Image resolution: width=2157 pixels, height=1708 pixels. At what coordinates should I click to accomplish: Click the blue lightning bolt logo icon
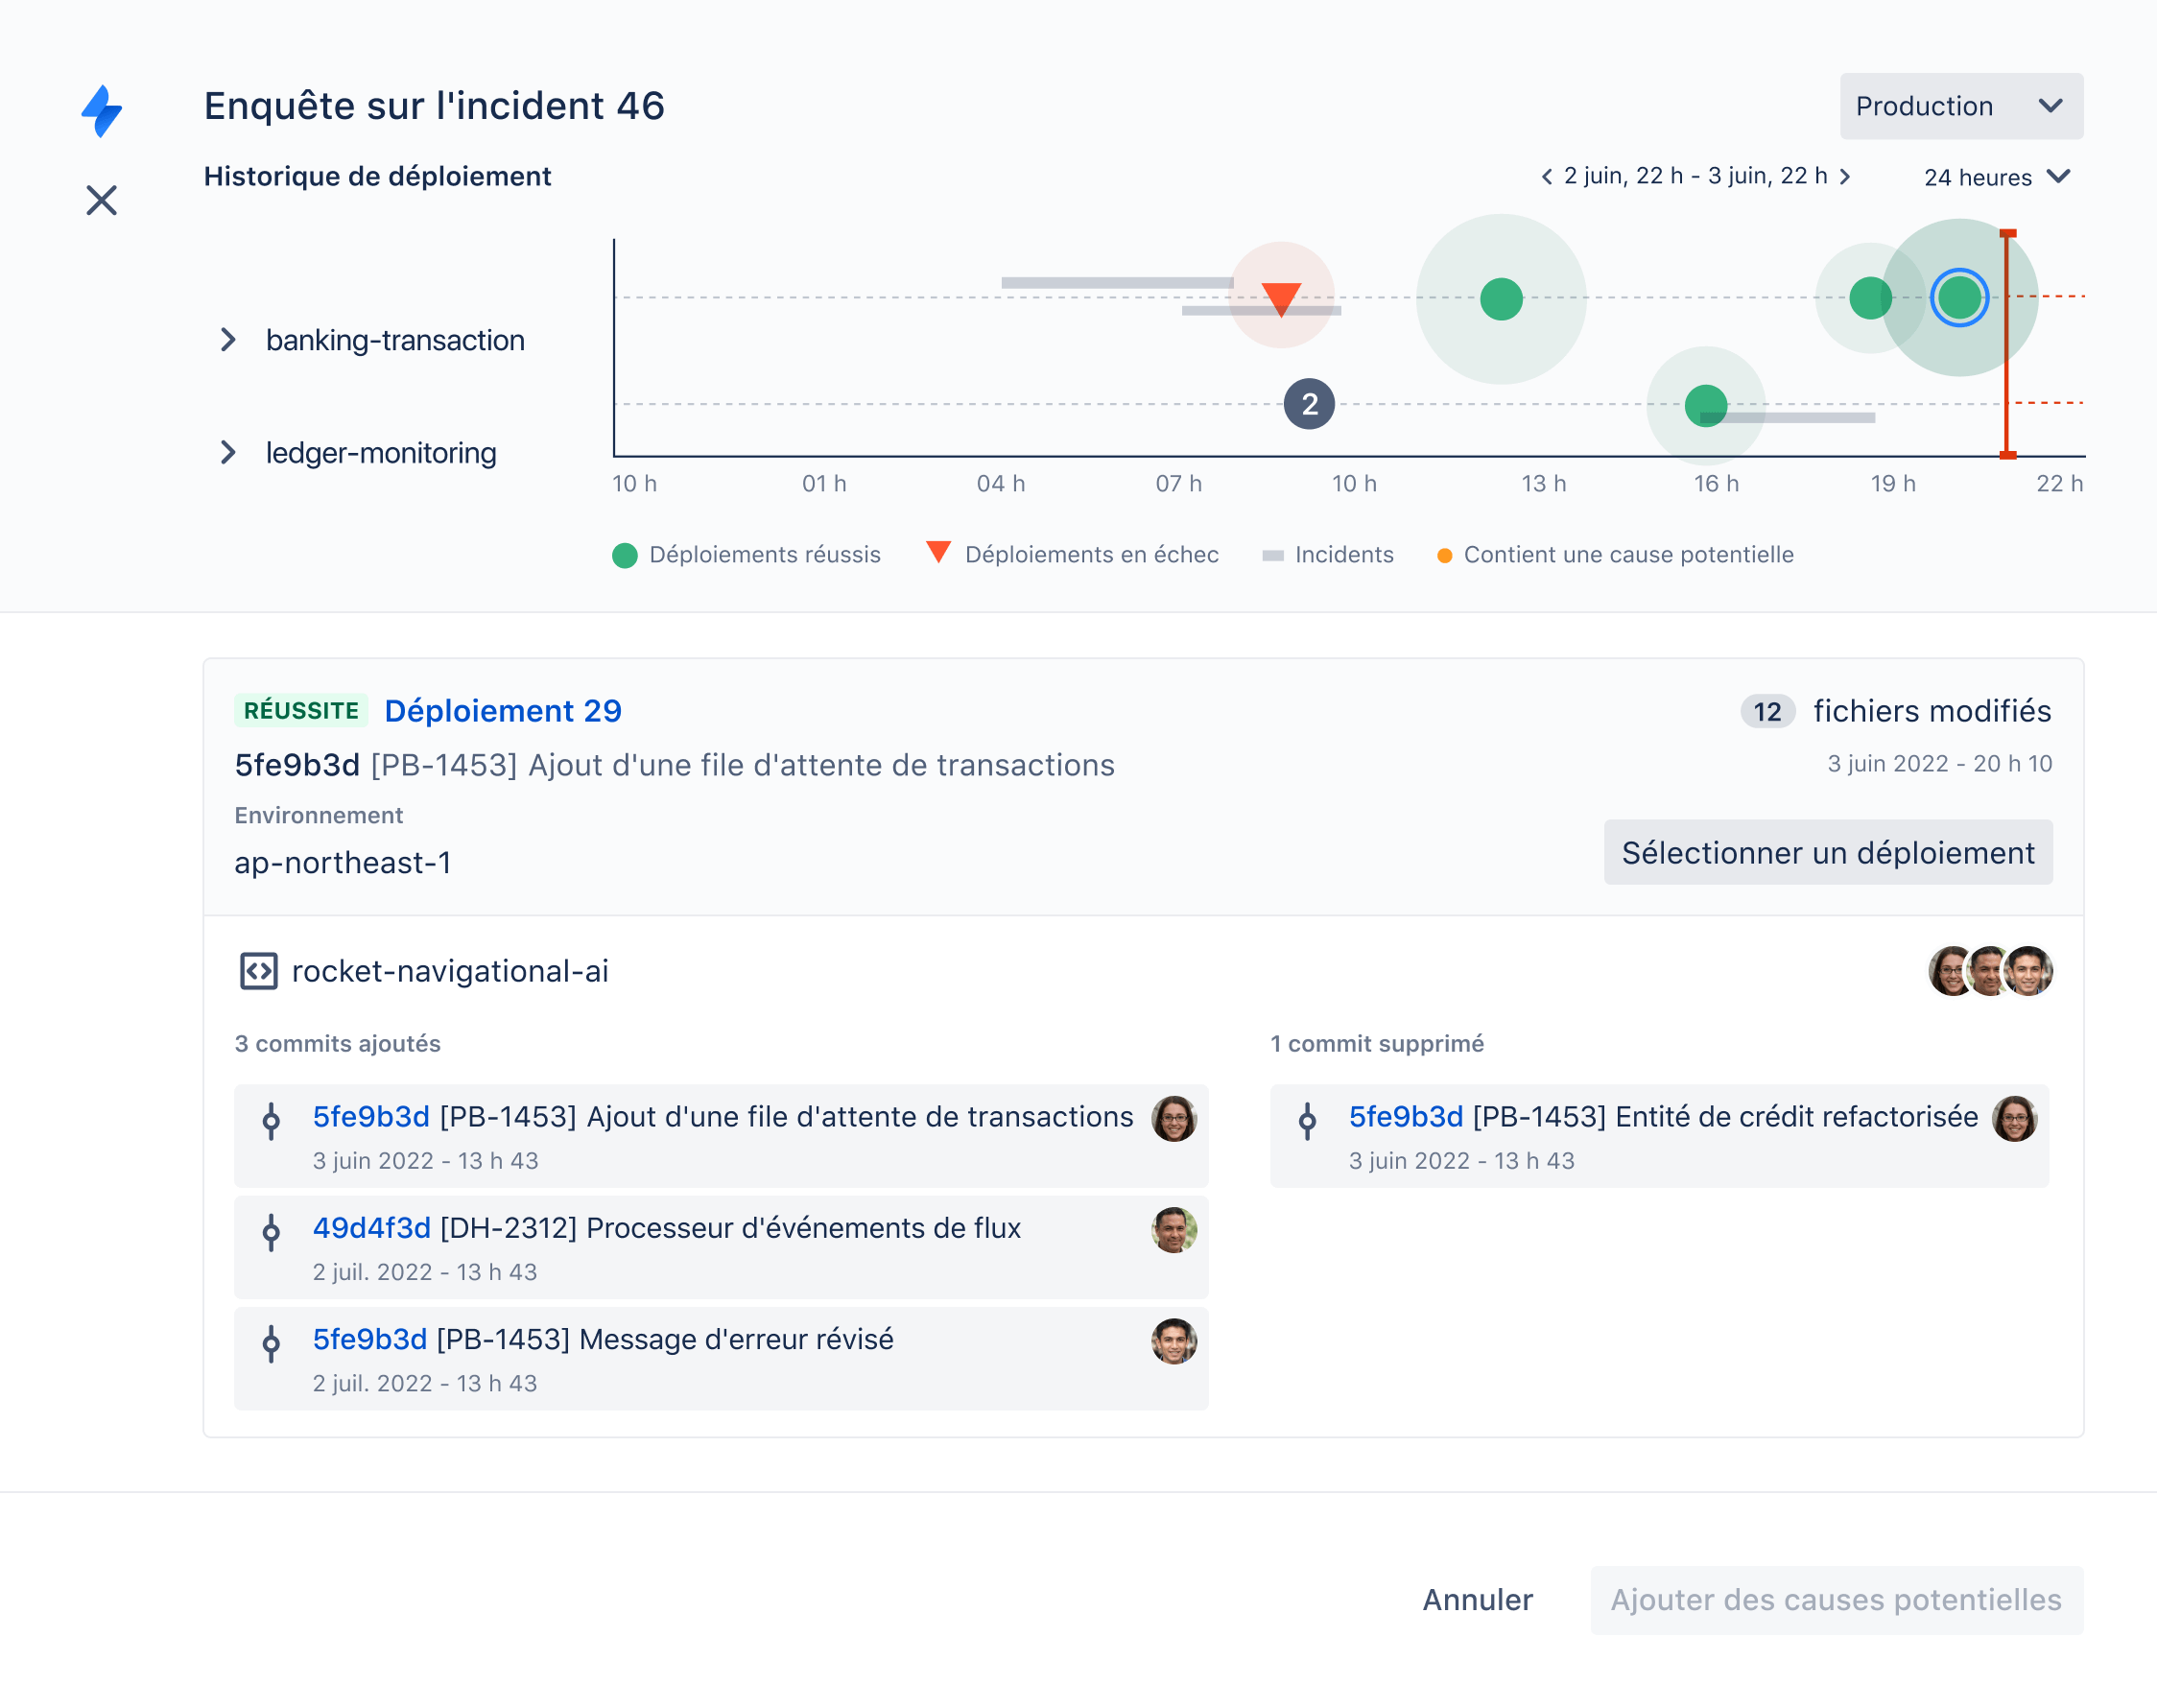click(101, 110)
